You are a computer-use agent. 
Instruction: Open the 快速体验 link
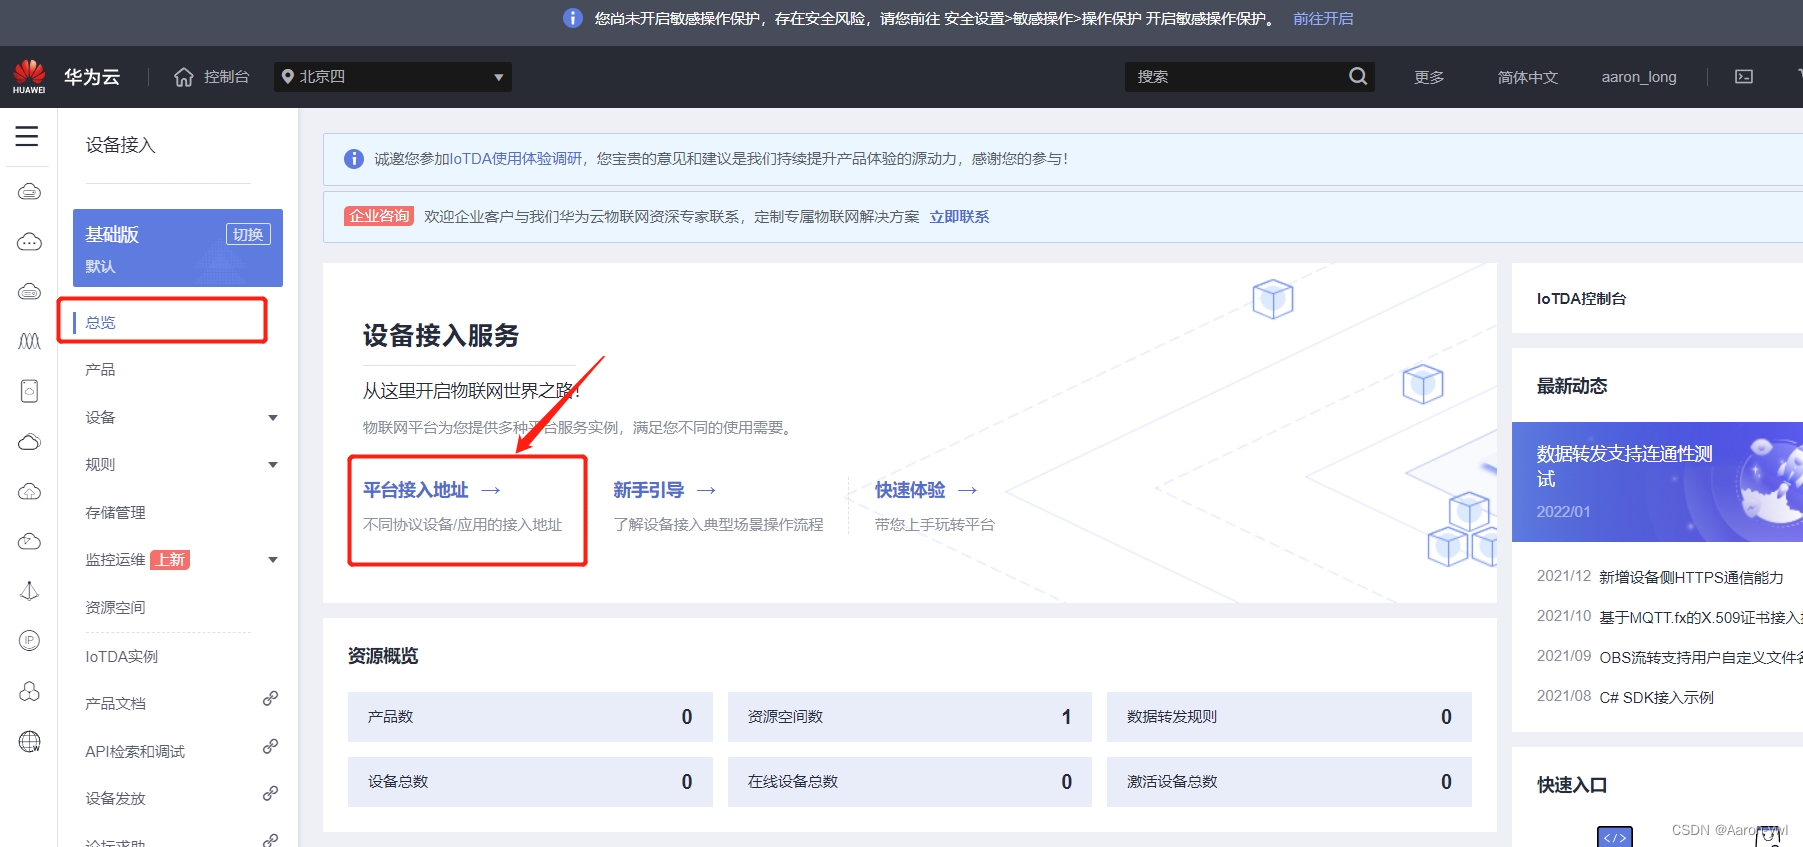tap(910, 490)
